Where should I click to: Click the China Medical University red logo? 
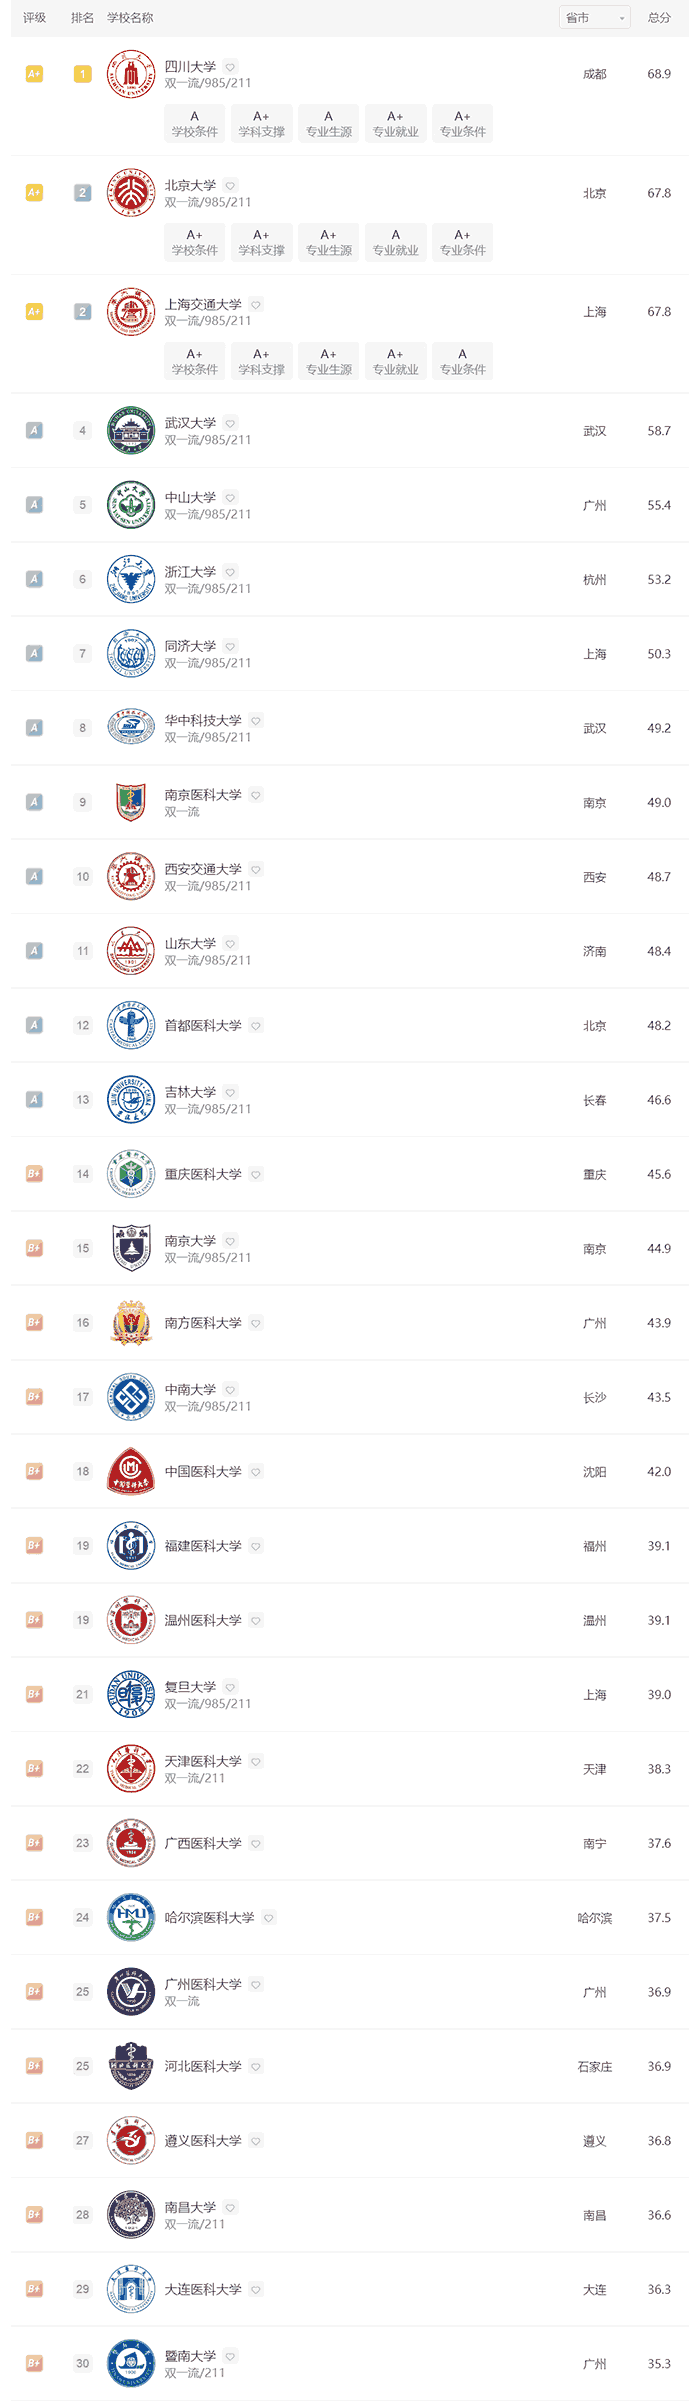tap(131, 1472)
